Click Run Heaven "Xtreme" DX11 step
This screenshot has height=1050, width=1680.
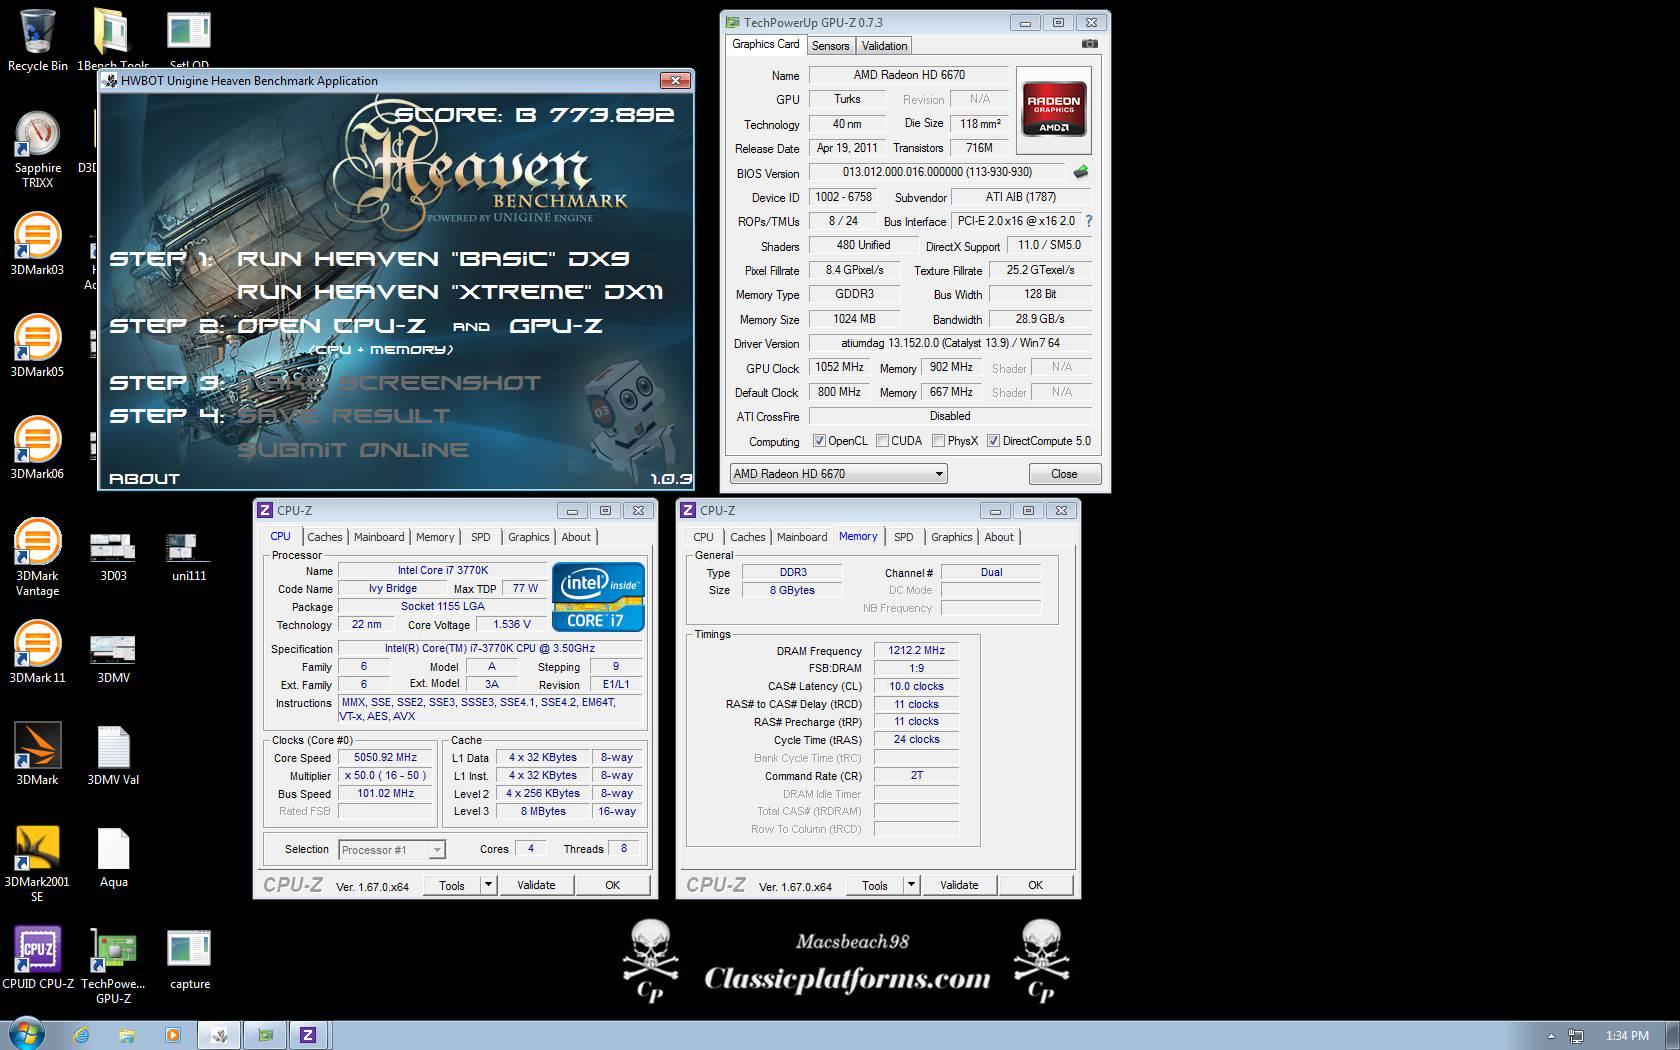[x=450, y=292]
